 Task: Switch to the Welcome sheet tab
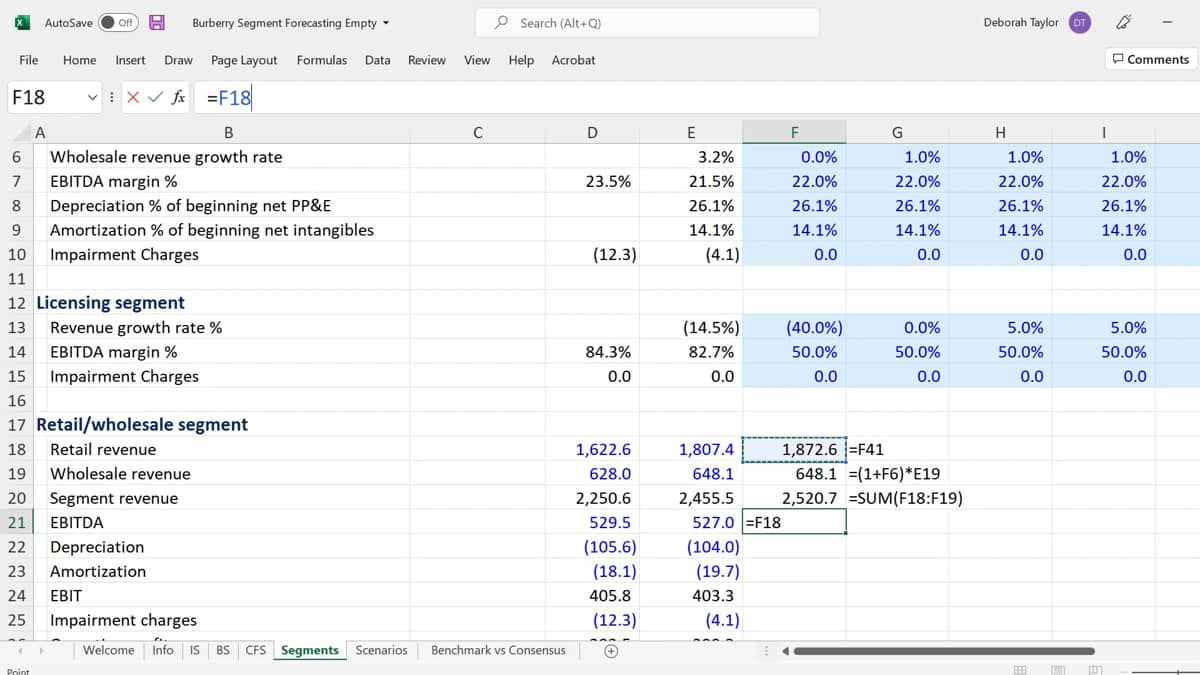(108, 651)
